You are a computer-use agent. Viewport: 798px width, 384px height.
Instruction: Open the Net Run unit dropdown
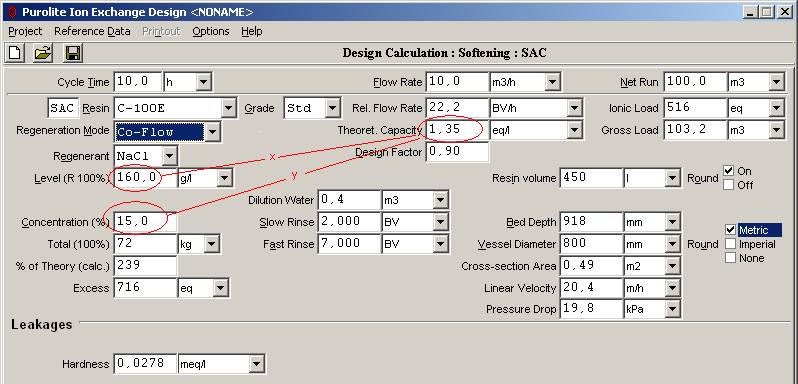coord(776,81)
